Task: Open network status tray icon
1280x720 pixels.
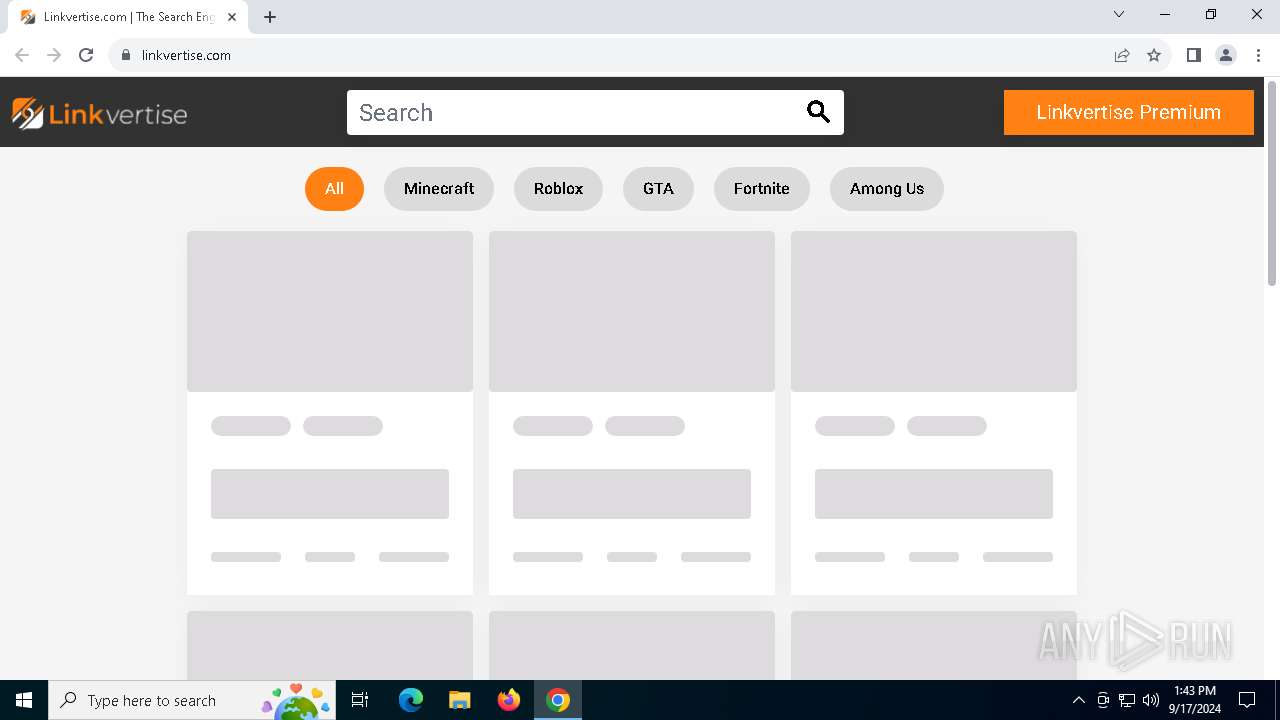Action: click(1127, 700)
